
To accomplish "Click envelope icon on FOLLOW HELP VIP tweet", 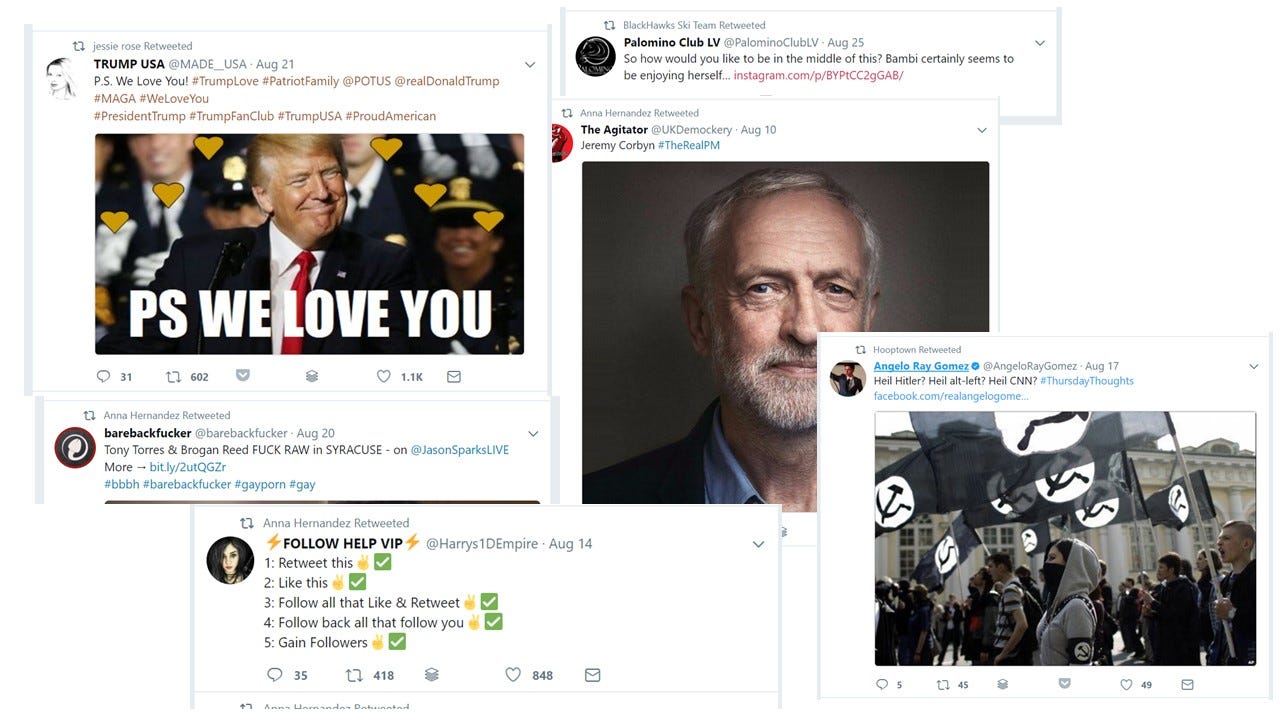I will click(x=592, y=675).
